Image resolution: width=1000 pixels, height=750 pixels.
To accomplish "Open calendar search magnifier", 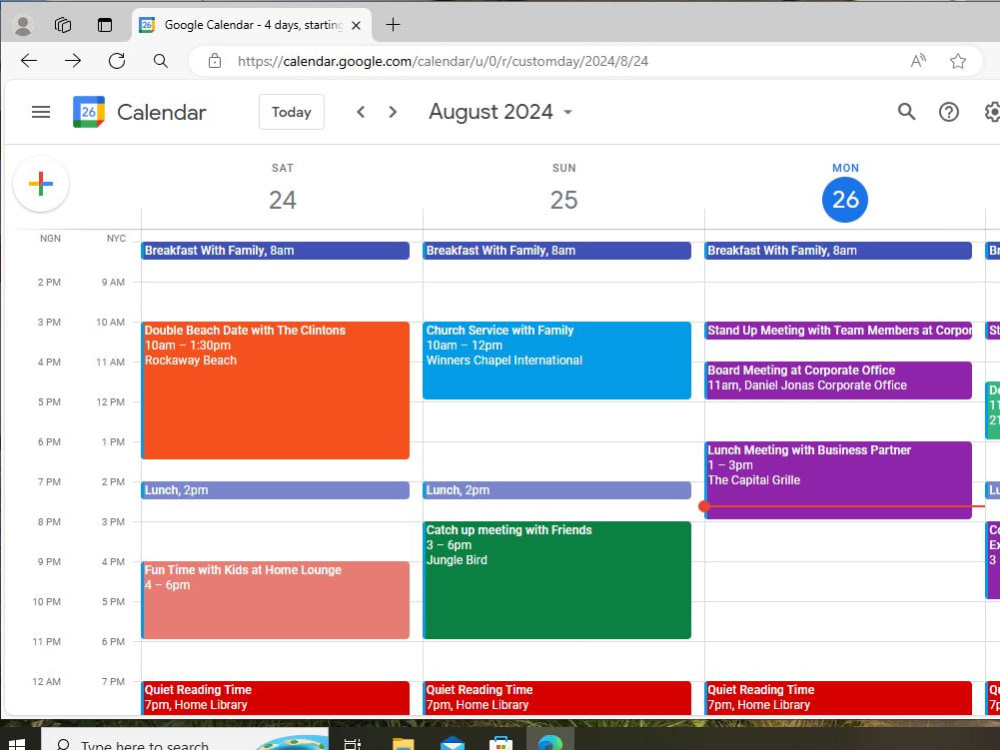I will click(x=906, y=112).
